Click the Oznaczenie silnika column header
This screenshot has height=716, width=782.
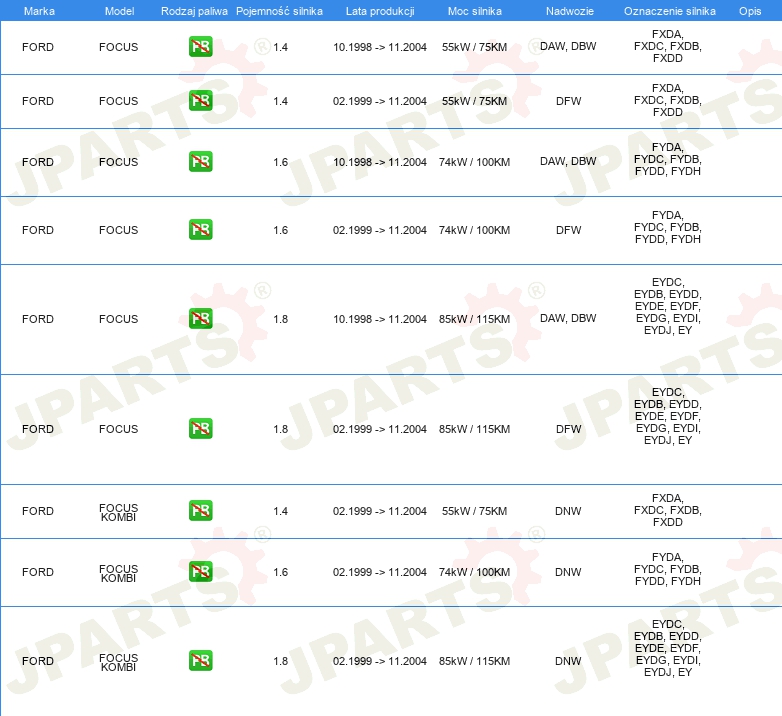pyautogui.click(x=670, y=11)
